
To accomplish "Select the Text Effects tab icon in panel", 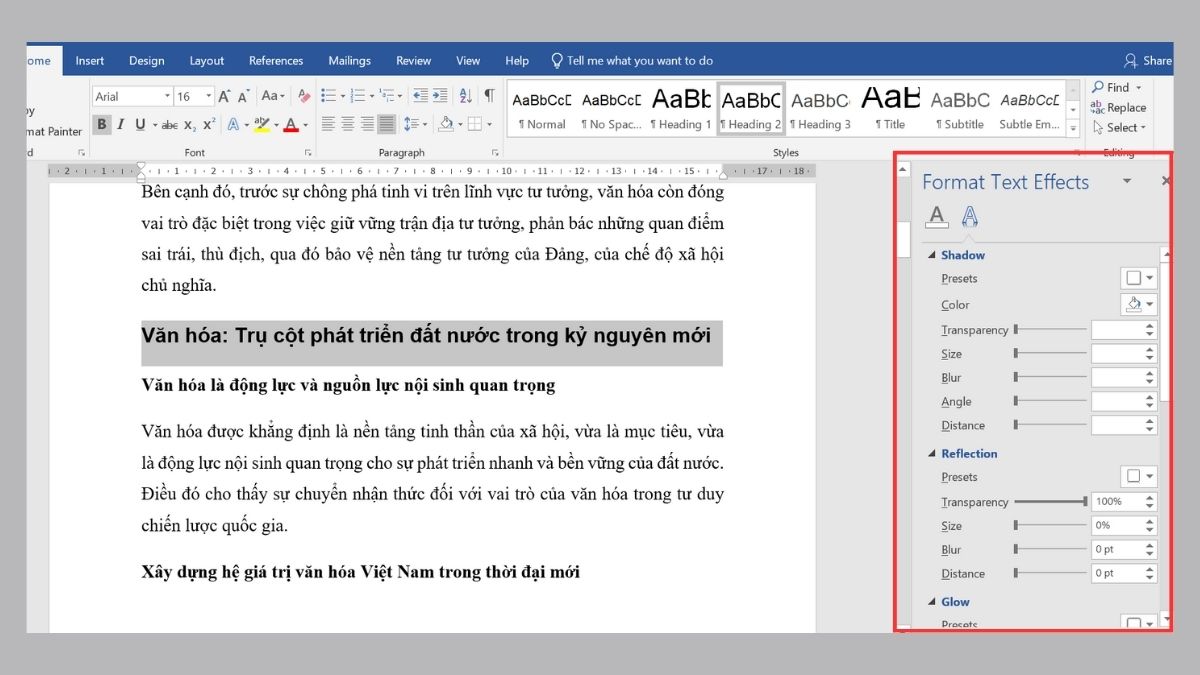I will (969, 215).
